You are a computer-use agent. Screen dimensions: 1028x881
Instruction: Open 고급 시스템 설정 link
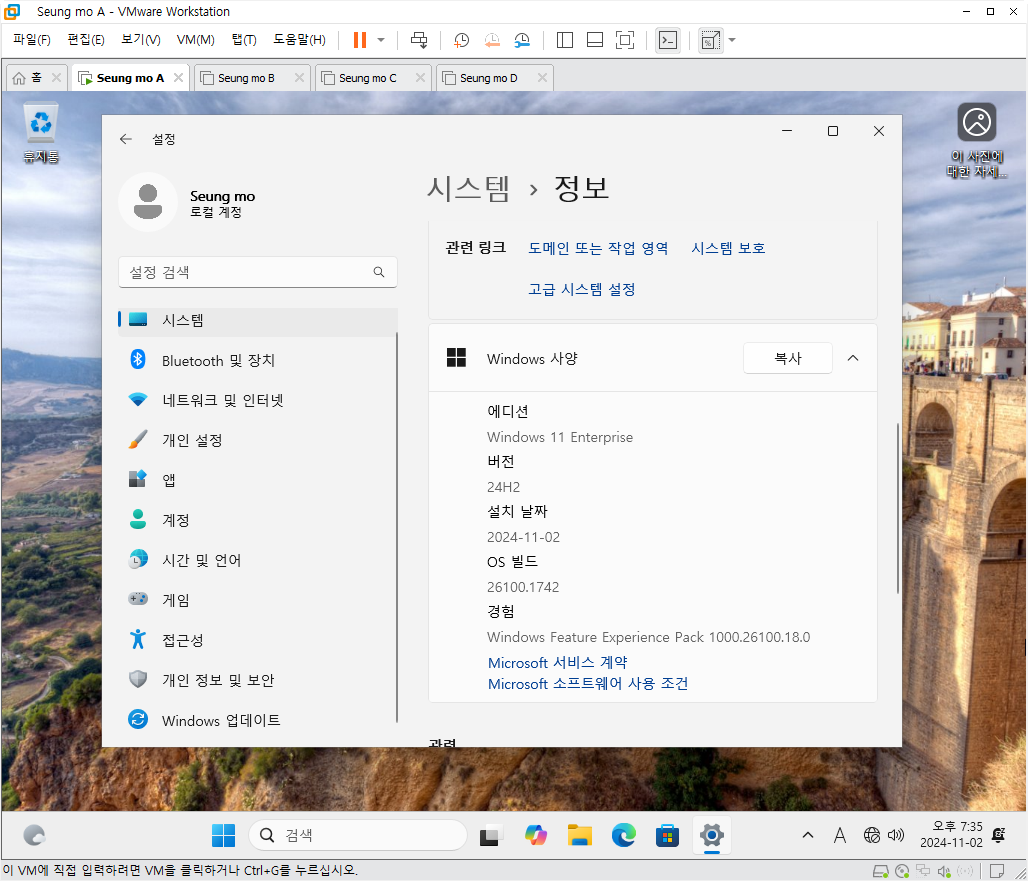pos(582,289)
